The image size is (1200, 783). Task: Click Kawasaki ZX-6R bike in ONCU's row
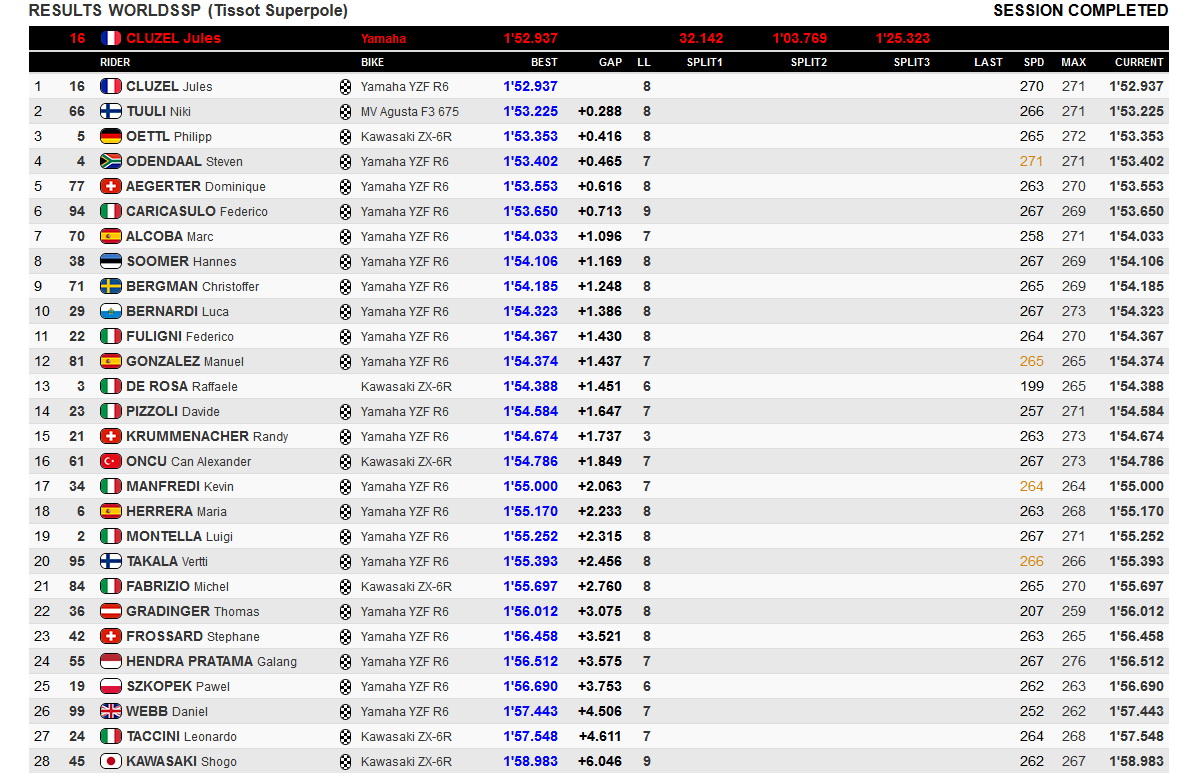[406, 461]
